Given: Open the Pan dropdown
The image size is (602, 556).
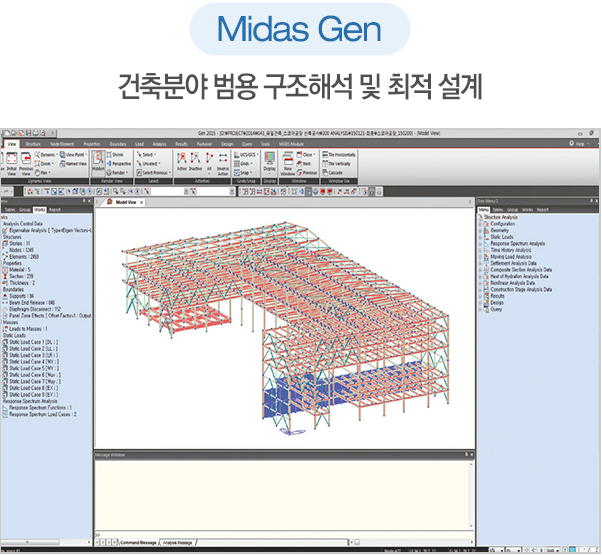Looking at the screenshot, I should pyautogui.click(x=43, y=173).
